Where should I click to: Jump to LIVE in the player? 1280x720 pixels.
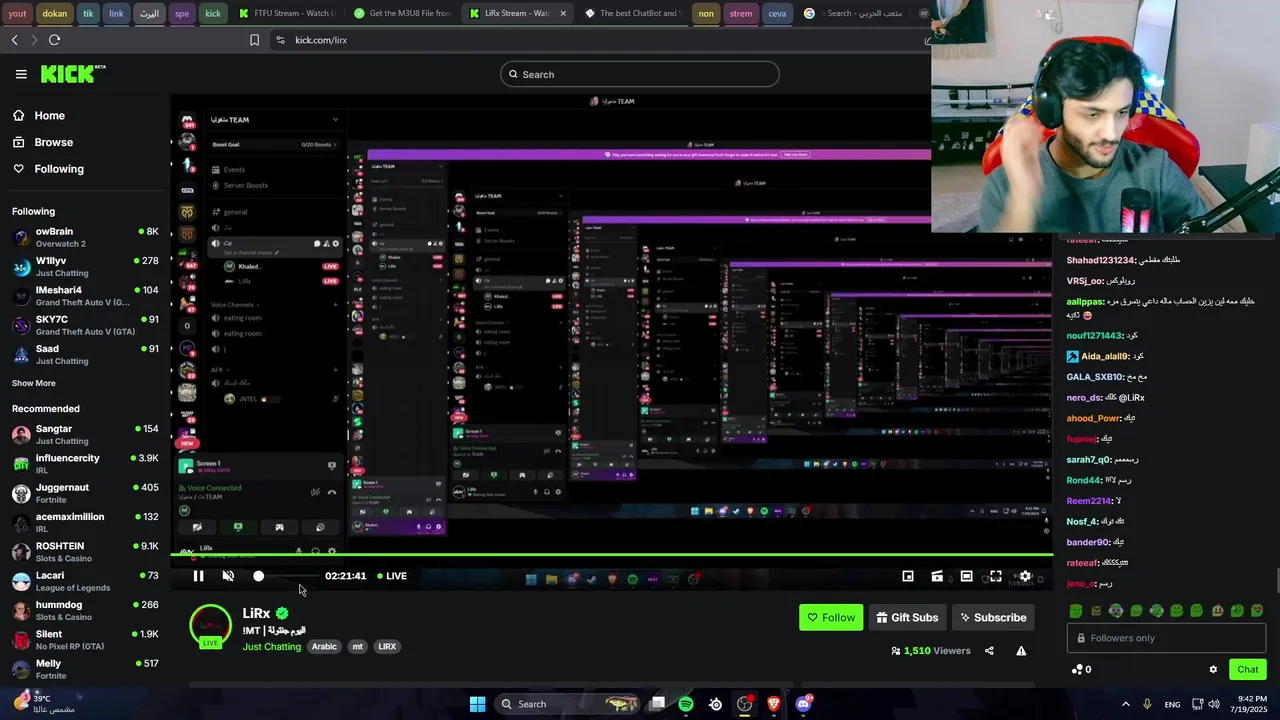392,576
